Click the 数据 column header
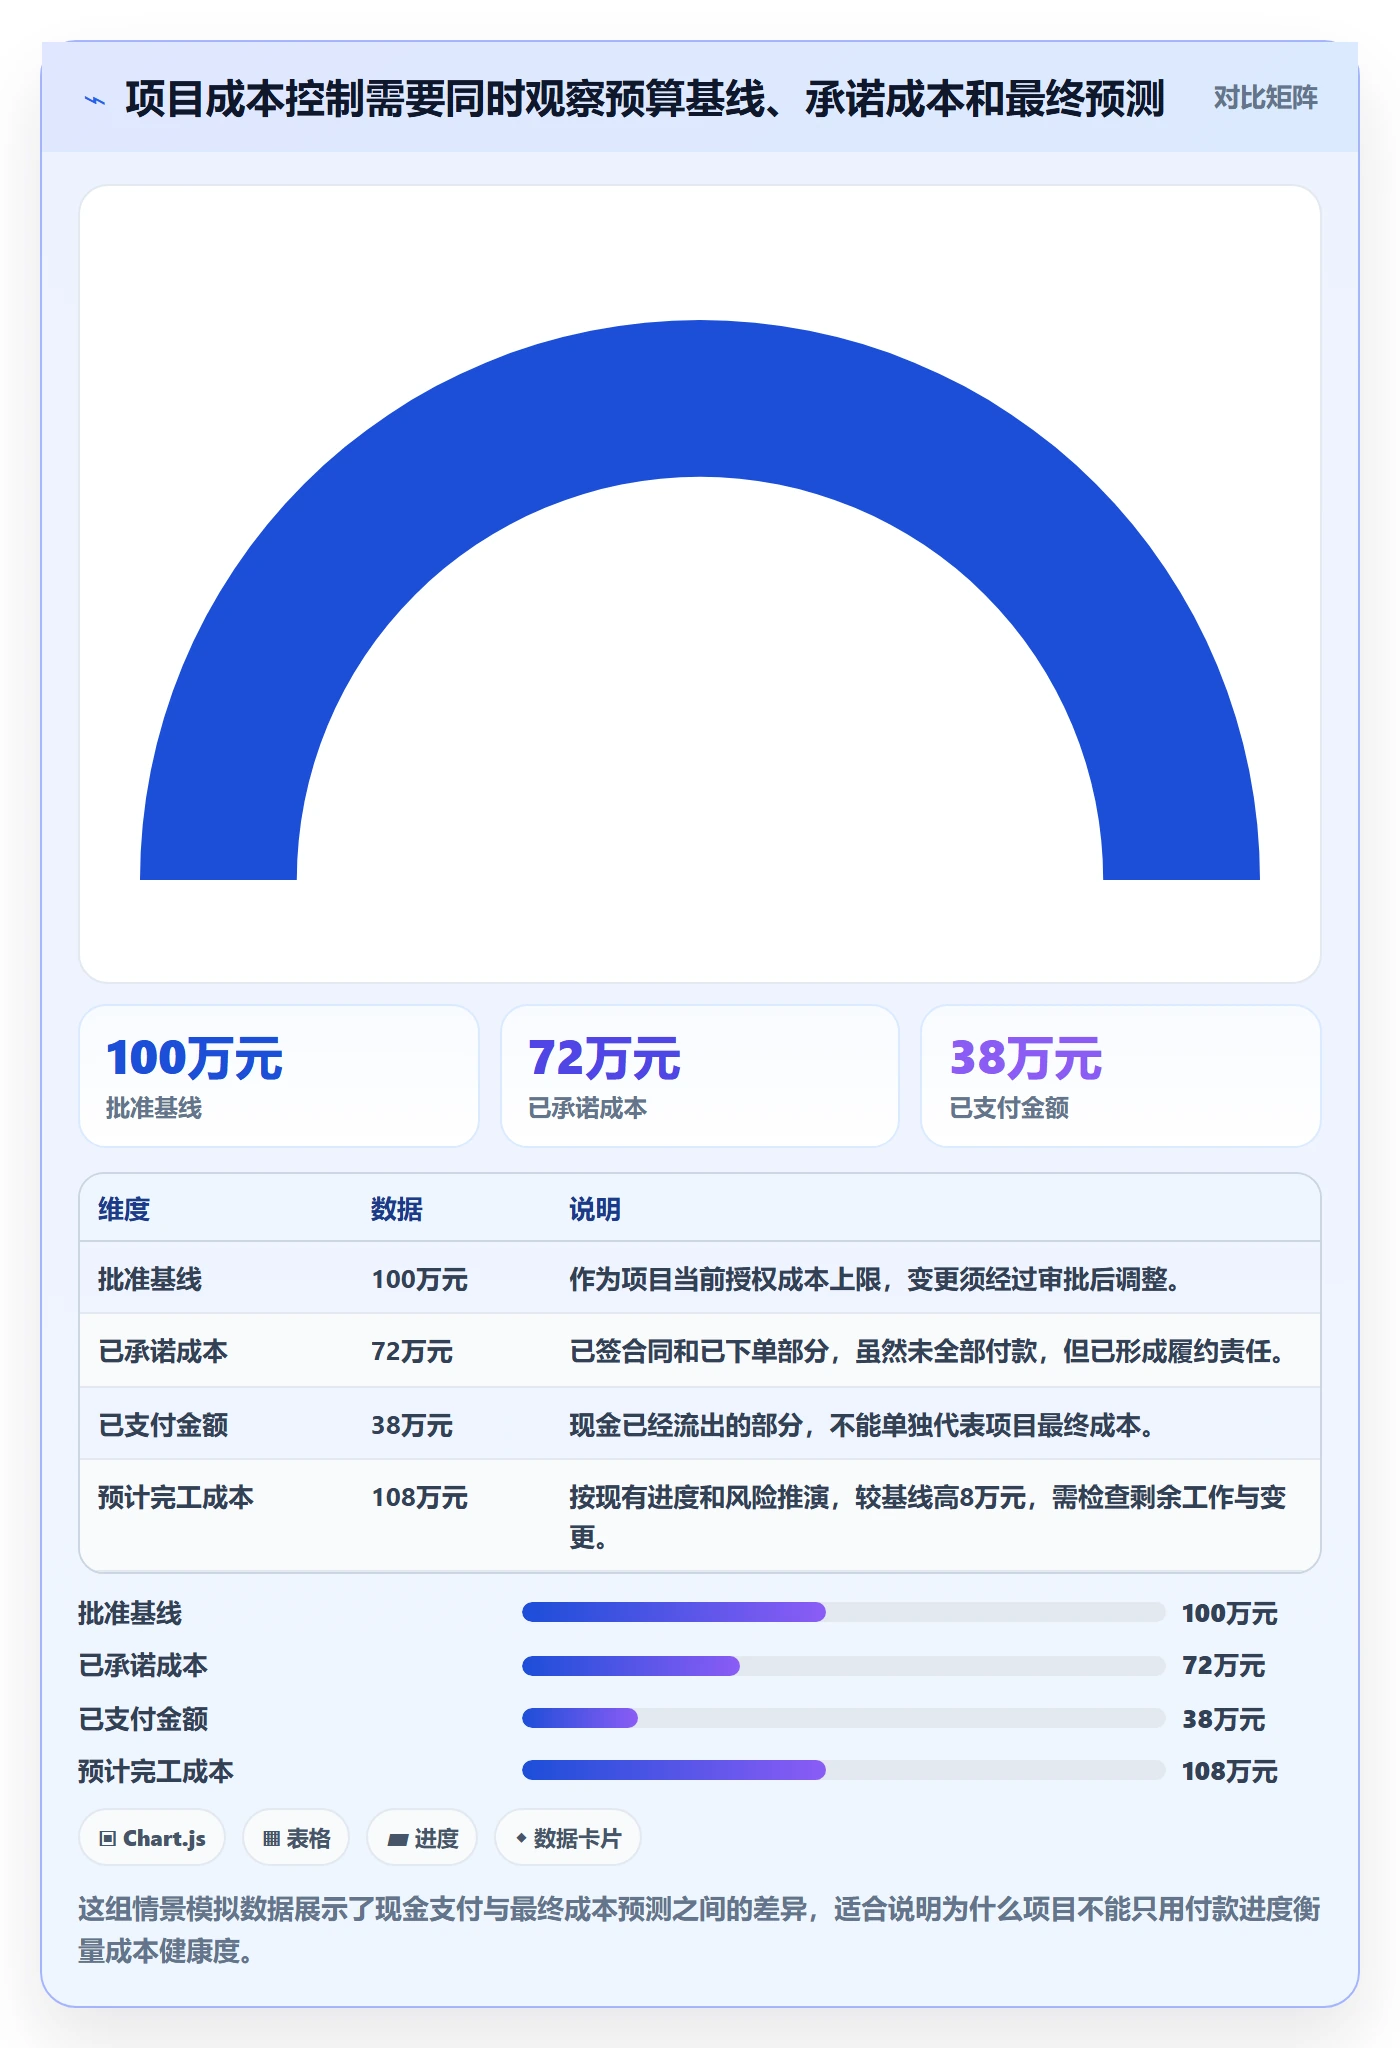The height and width of the screenshot is (2048, 1400). 397,1209
